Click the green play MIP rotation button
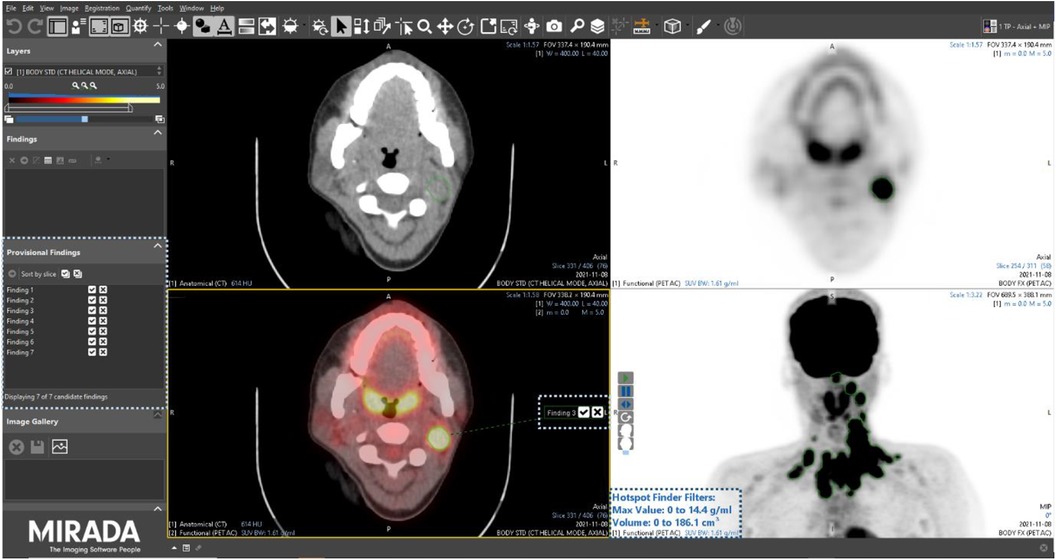 (626, 378)
